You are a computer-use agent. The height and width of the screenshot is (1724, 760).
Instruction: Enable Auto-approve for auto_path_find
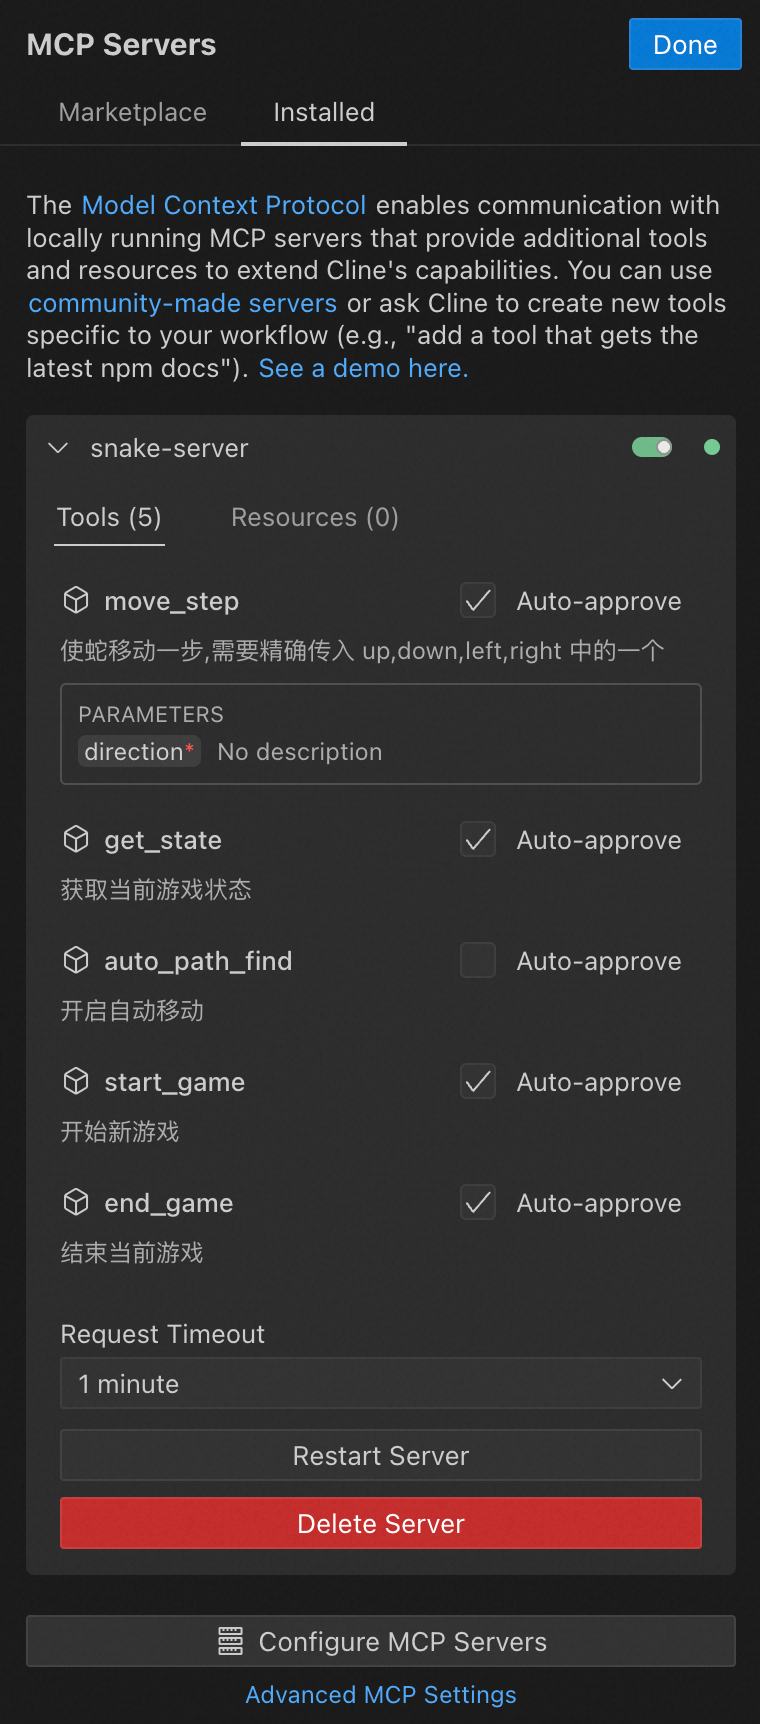point(478,960)
